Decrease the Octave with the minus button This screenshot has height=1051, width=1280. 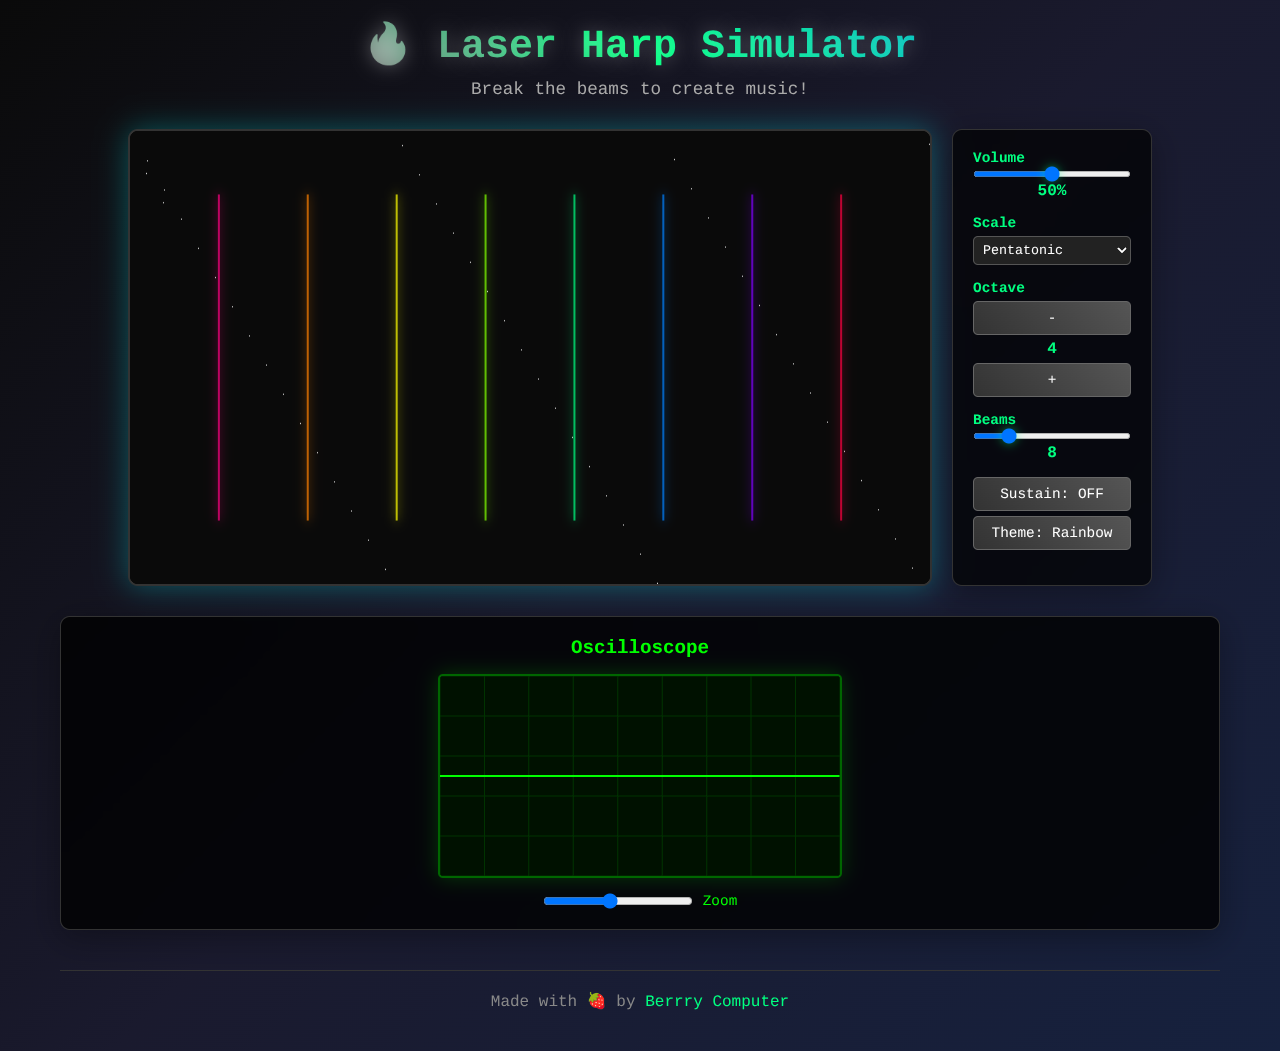pos(1051,317)
